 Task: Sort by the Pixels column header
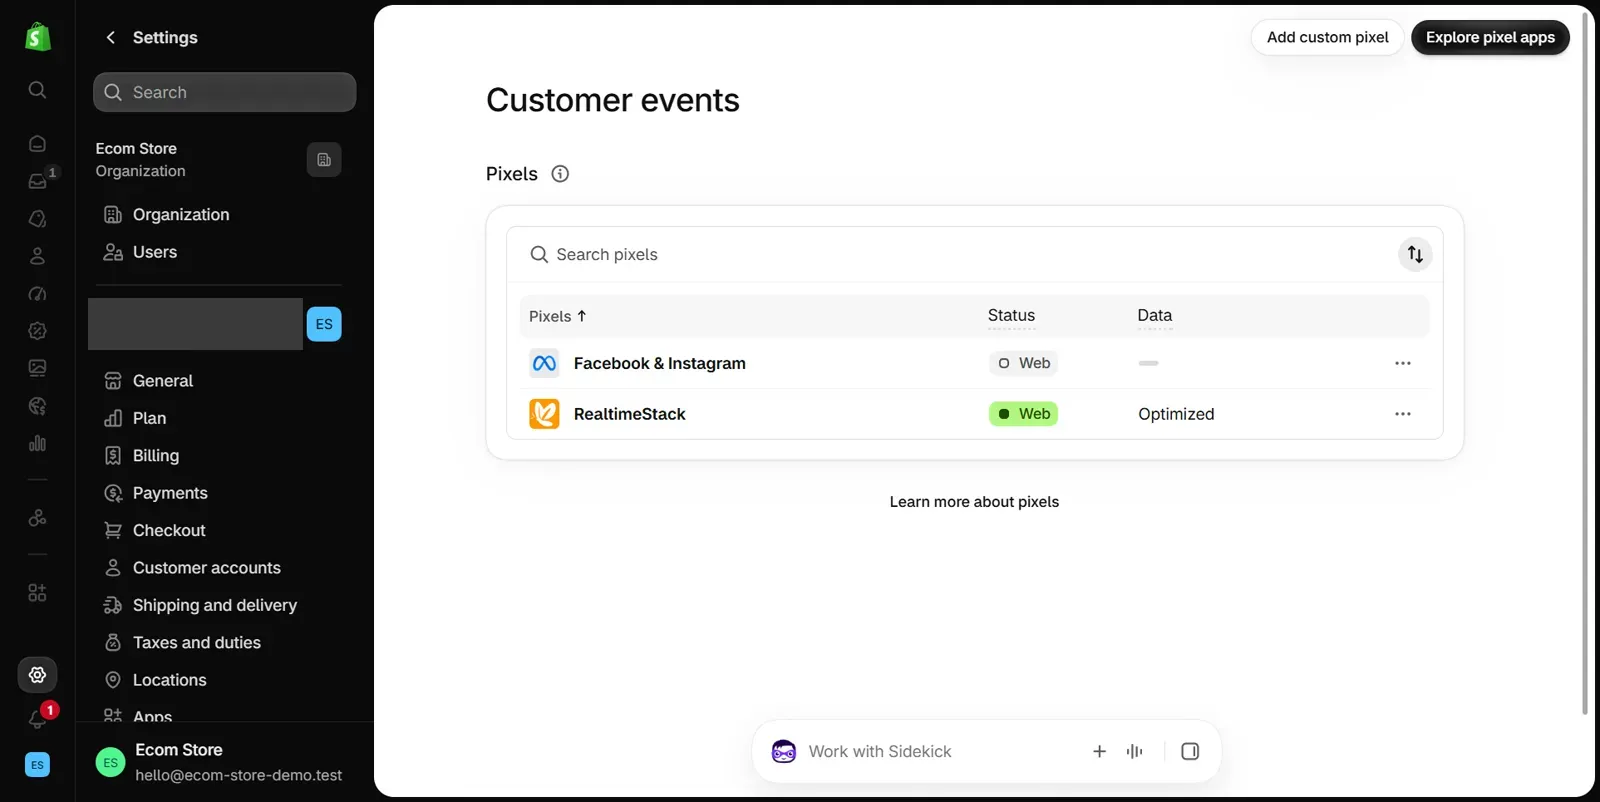557,316
